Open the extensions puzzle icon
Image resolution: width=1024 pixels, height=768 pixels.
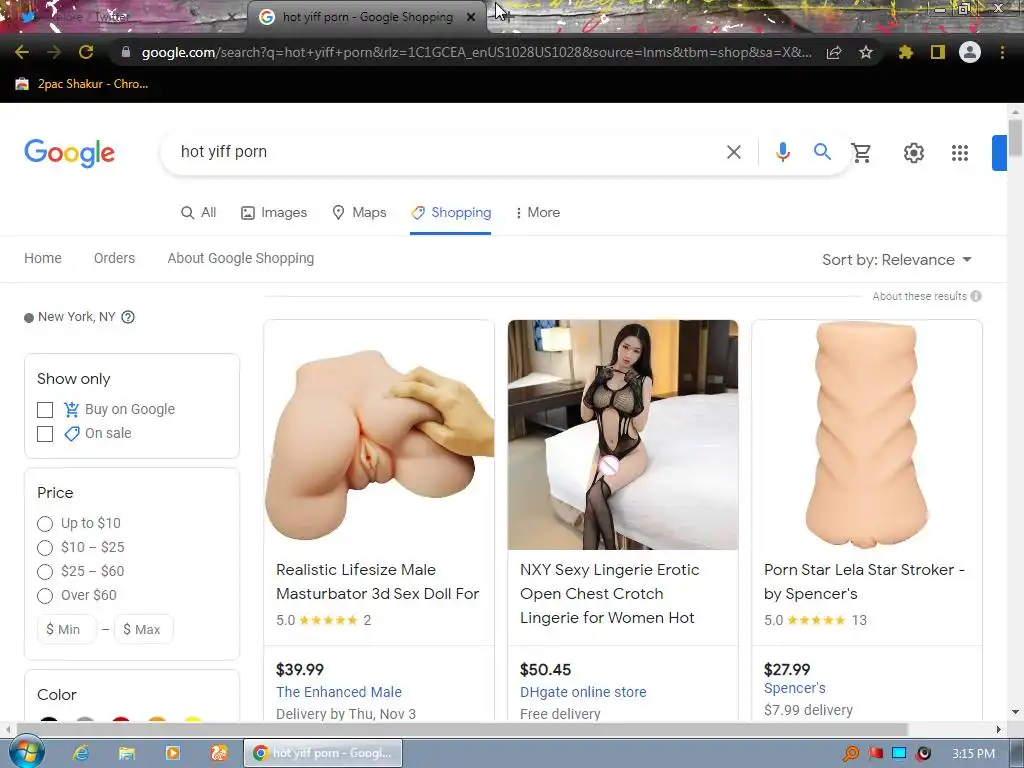[905, 52]
